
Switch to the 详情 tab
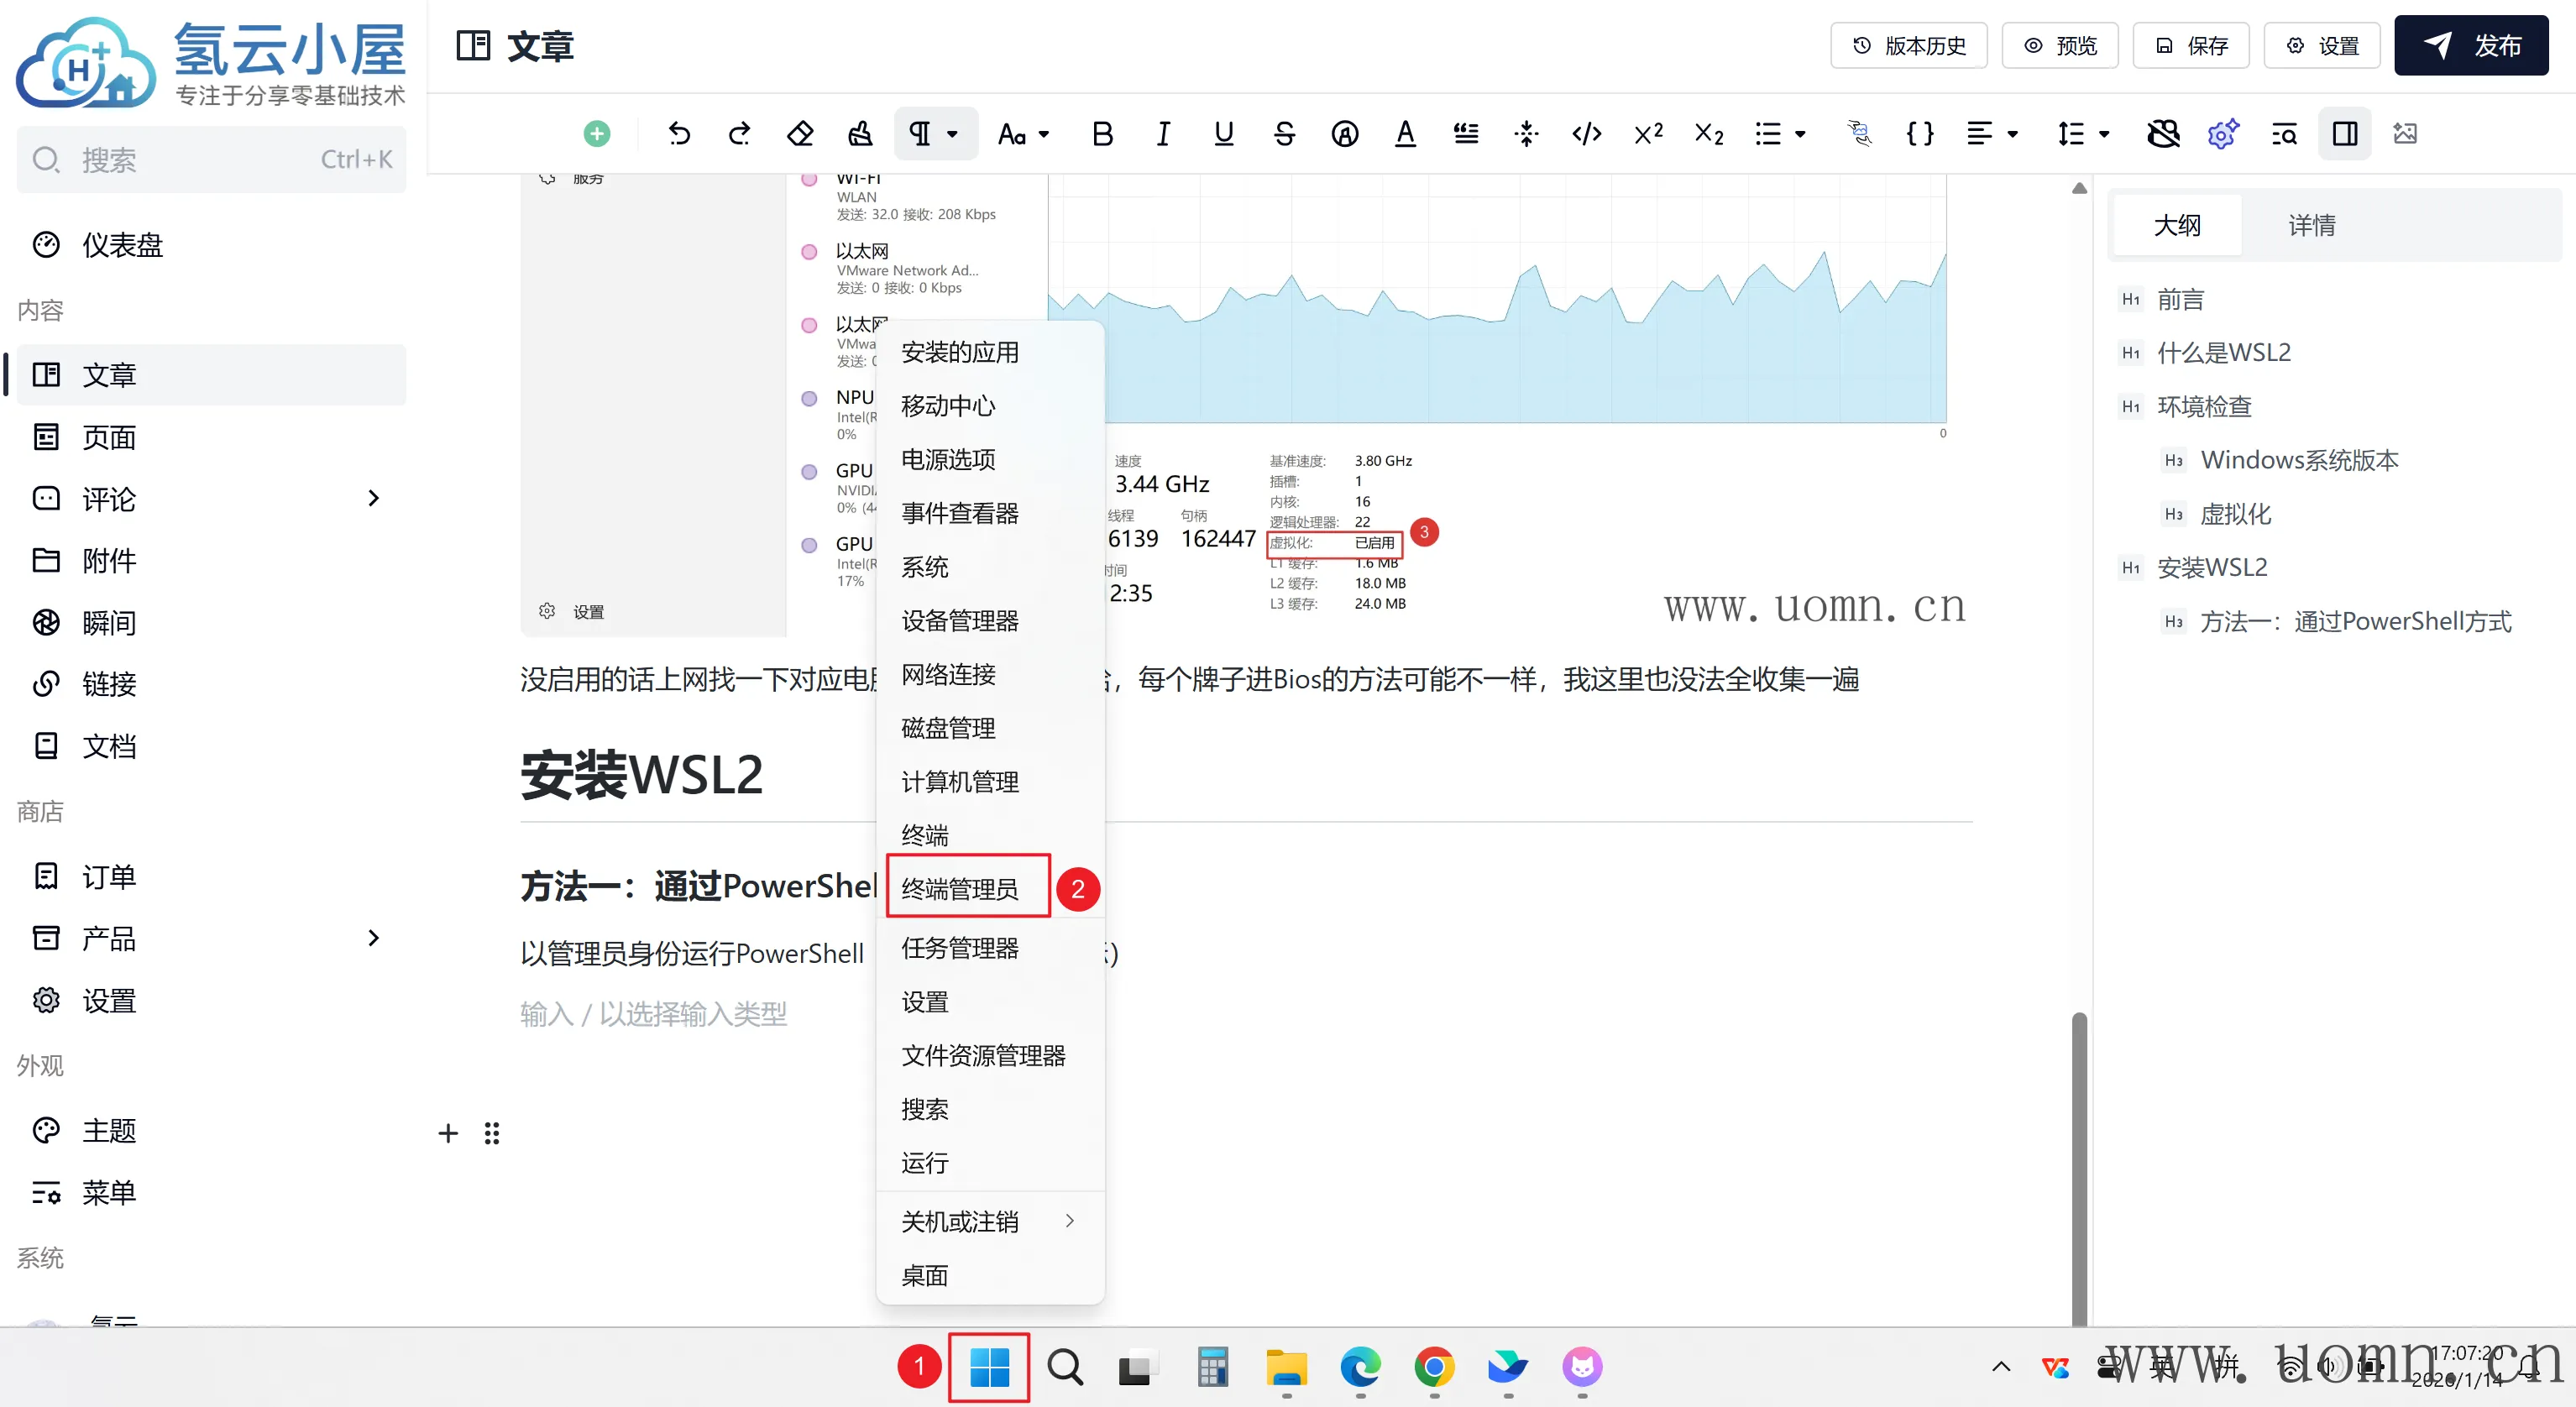(x=2311, y=225)
